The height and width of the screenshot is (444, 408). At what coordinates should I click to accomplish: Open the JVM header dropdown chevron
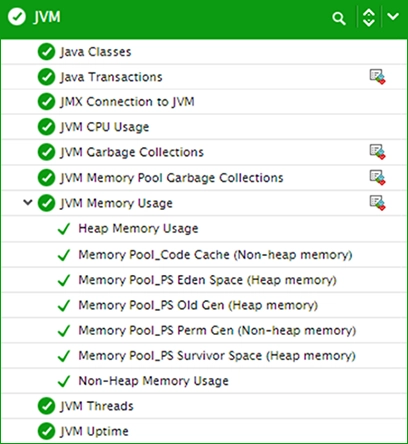pyautogui.click(x=393, y=16)
